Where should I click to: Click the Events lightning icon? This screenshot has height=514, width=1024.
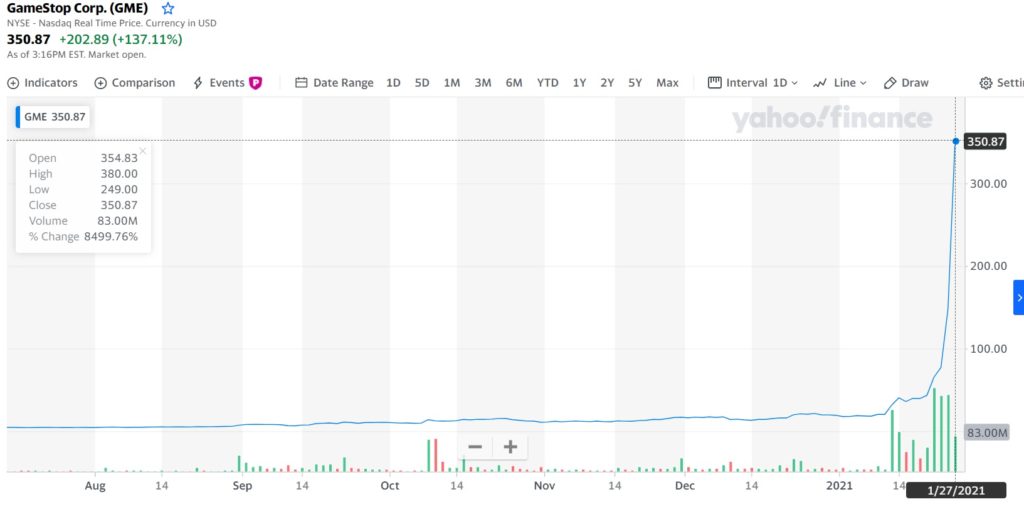click(198, 83)
